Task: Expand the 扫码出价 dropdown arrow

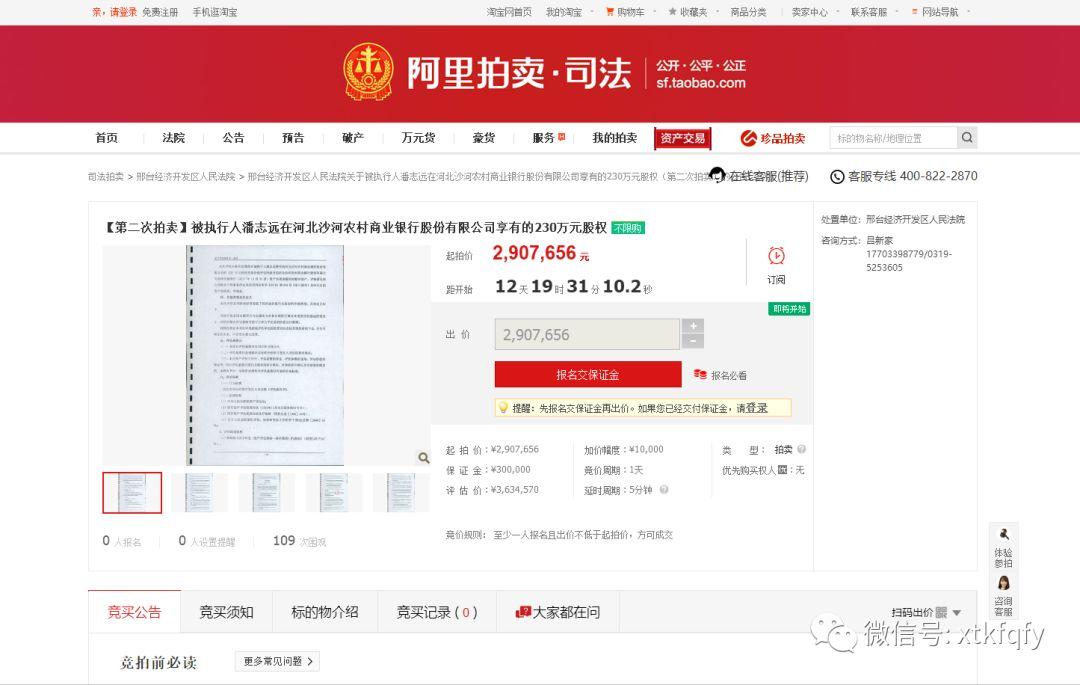Action: coord(957,613)
